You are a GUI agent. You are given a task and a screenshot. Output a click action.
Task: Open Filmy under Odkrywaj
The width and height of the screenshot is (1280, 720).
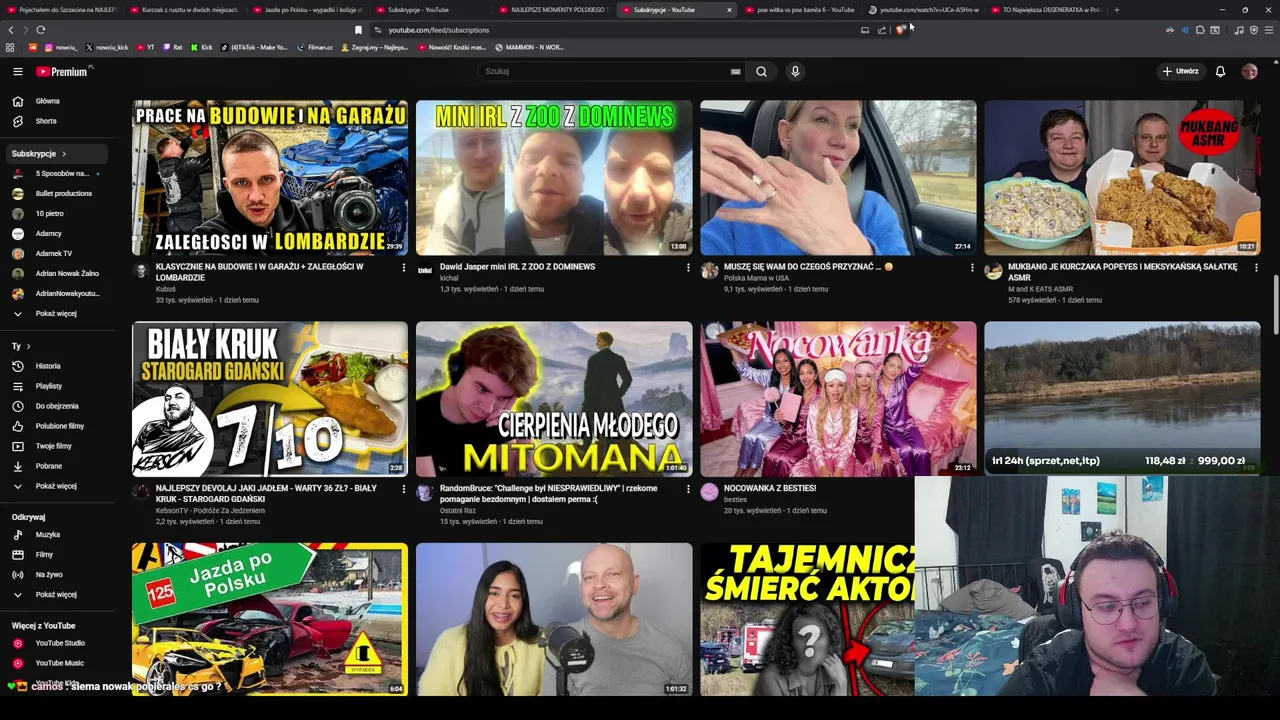coord(44,555)
